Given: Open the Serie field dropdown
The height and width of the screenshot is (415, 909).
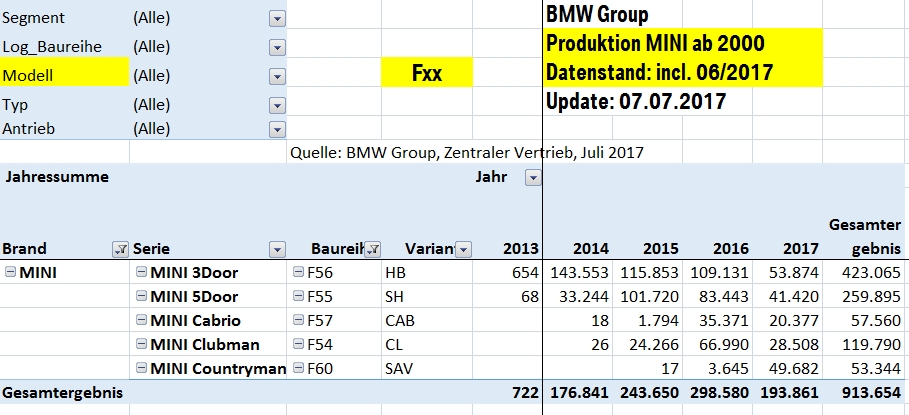Looking at the screenshot, I should [x=278, y=250].
